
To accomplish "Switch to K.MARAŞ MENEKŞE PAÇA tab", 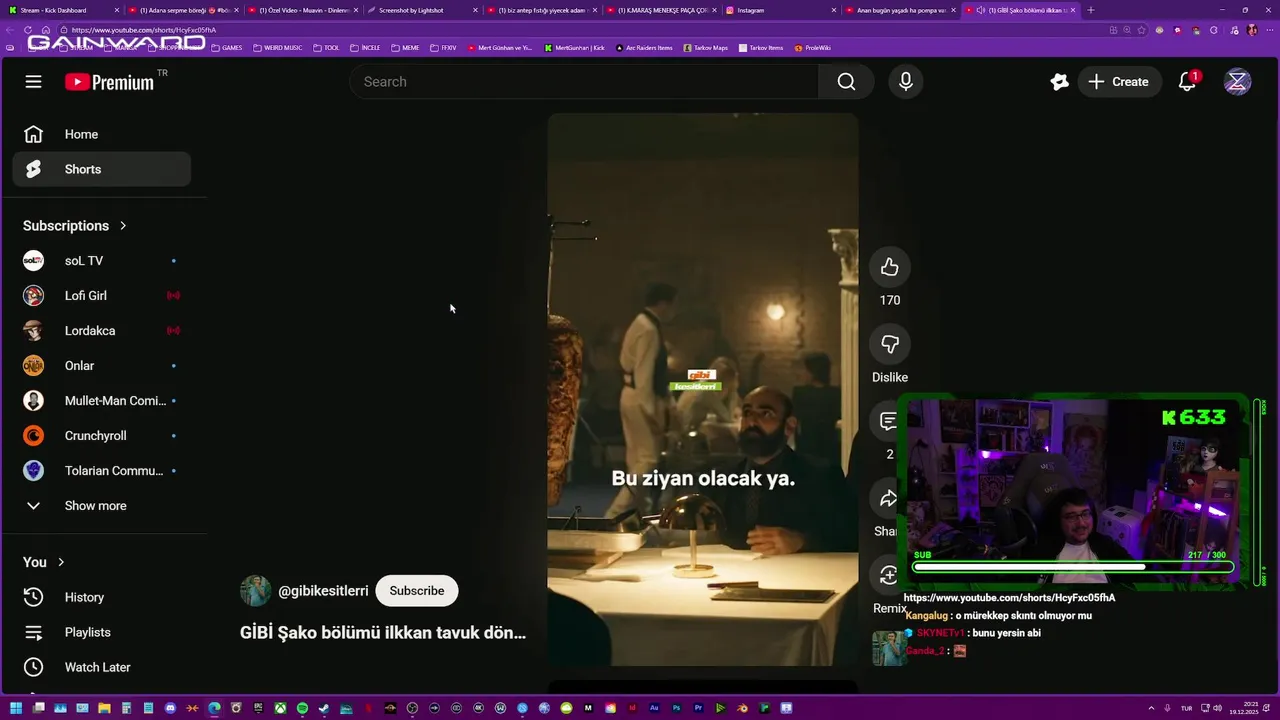I will click(x=660, y=10).
